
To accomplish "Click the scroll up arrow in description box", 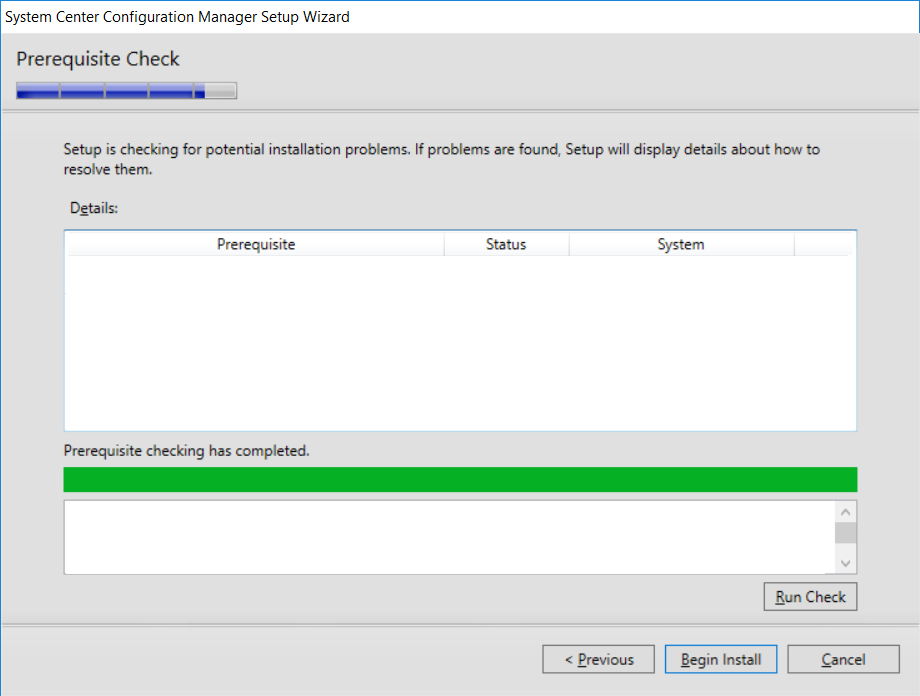I will click(x=845, y=512).
